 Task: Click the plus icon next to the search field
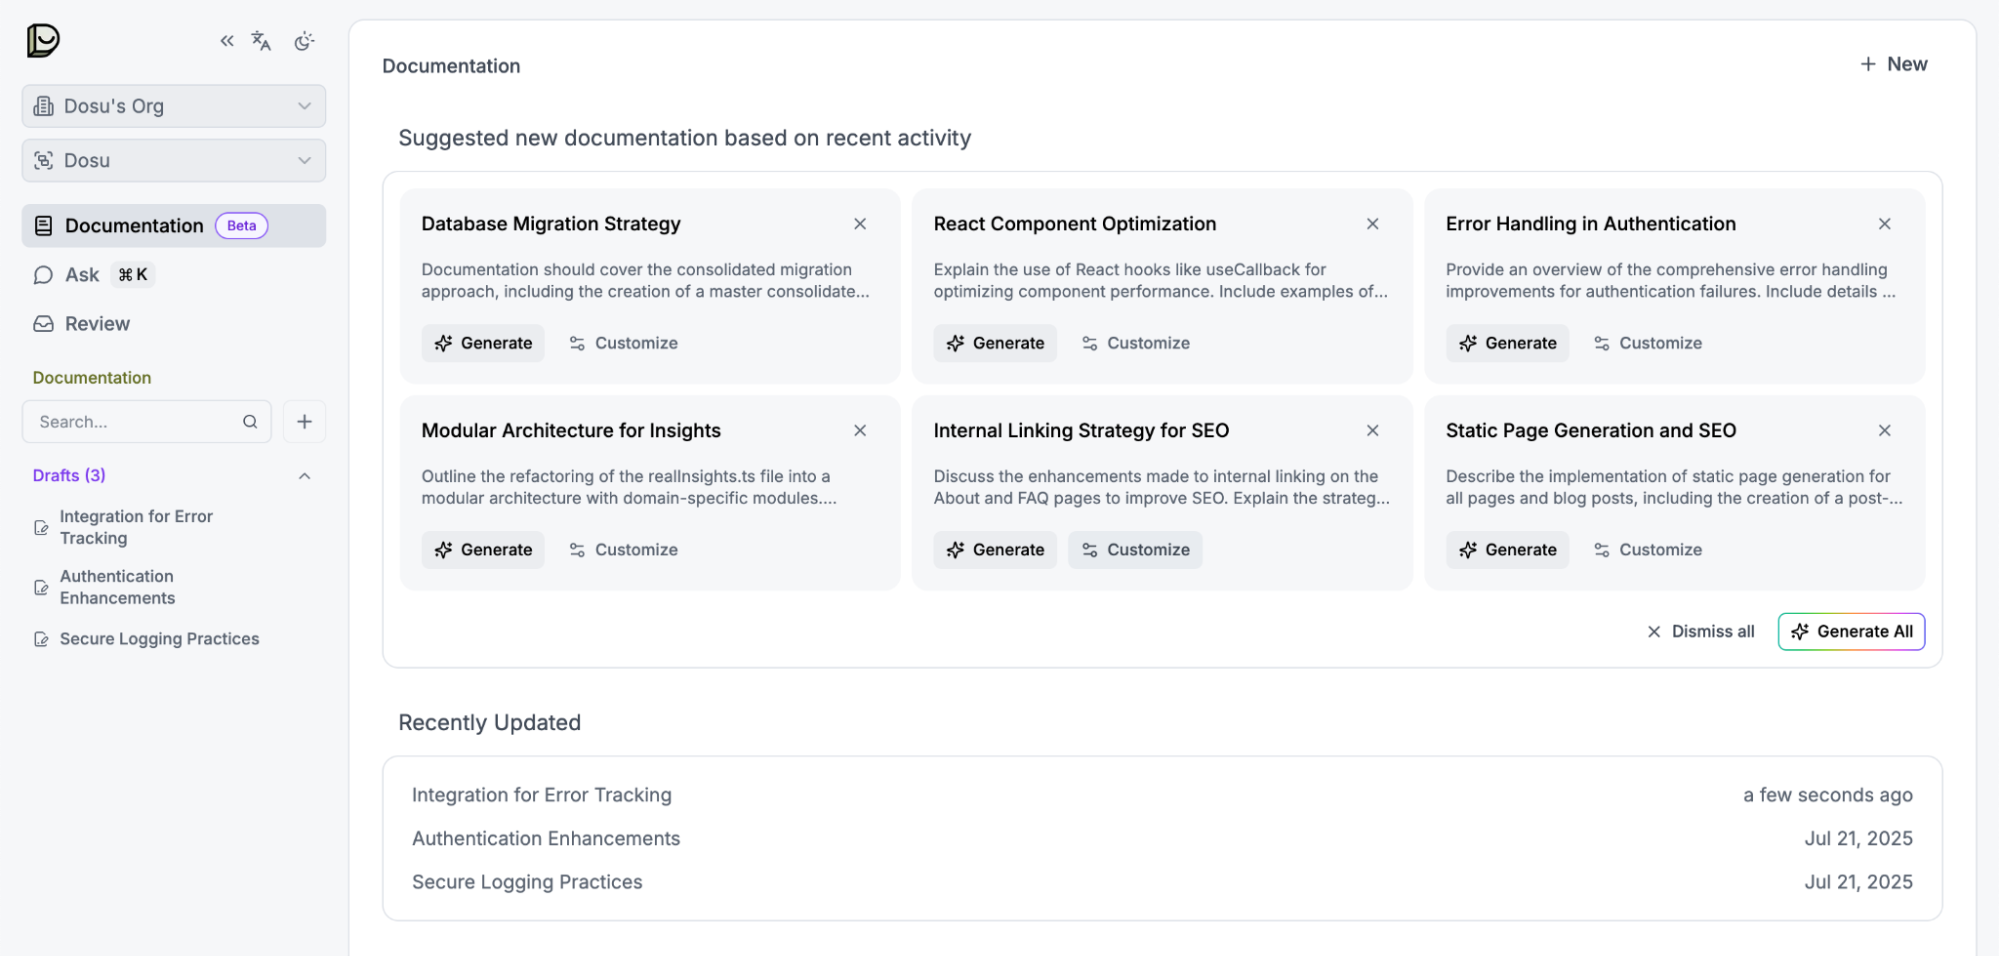coord(304,421)
